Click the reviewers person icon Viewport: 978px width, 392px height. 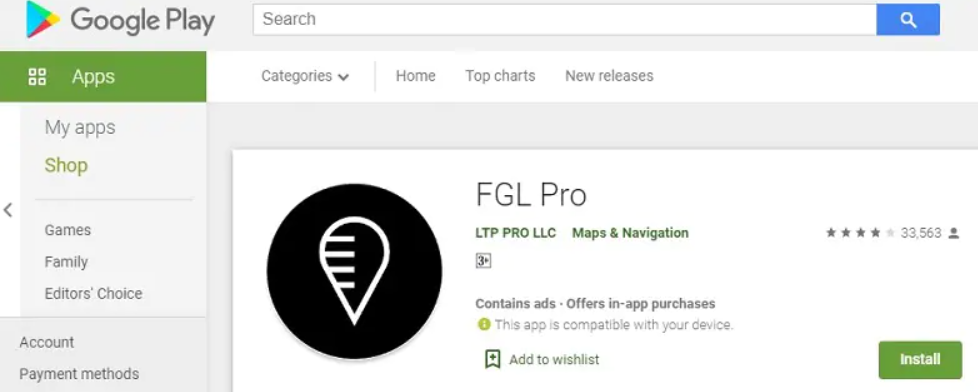(953, 233)
